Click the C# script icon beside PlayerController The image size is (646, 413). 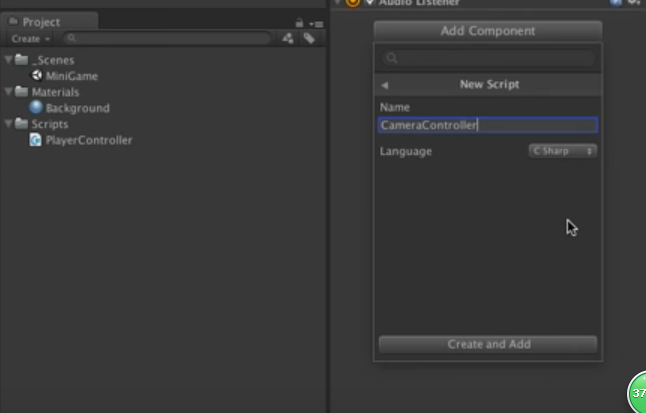tap(35, 140)
